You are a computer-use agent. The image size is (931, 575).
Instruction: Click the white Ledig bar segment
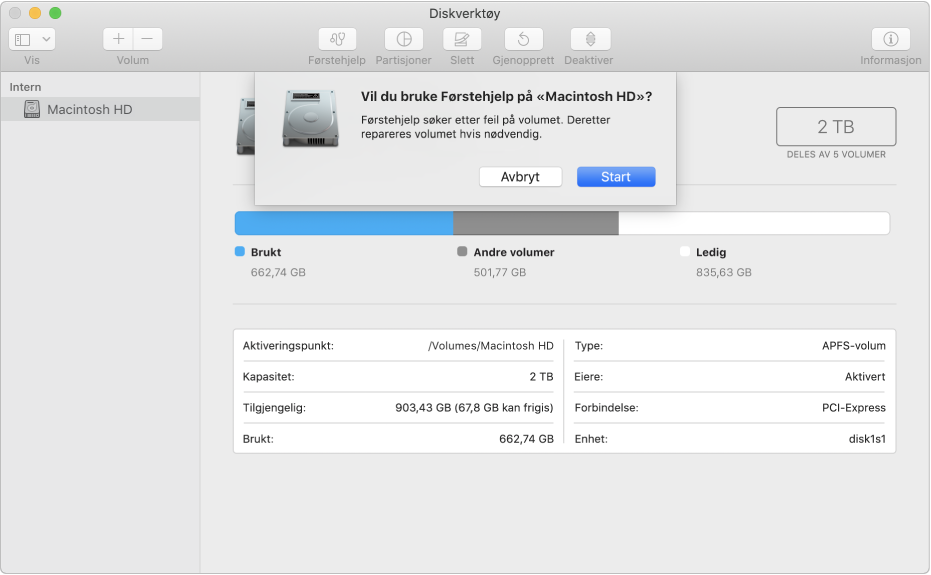[x=754, y=223]
